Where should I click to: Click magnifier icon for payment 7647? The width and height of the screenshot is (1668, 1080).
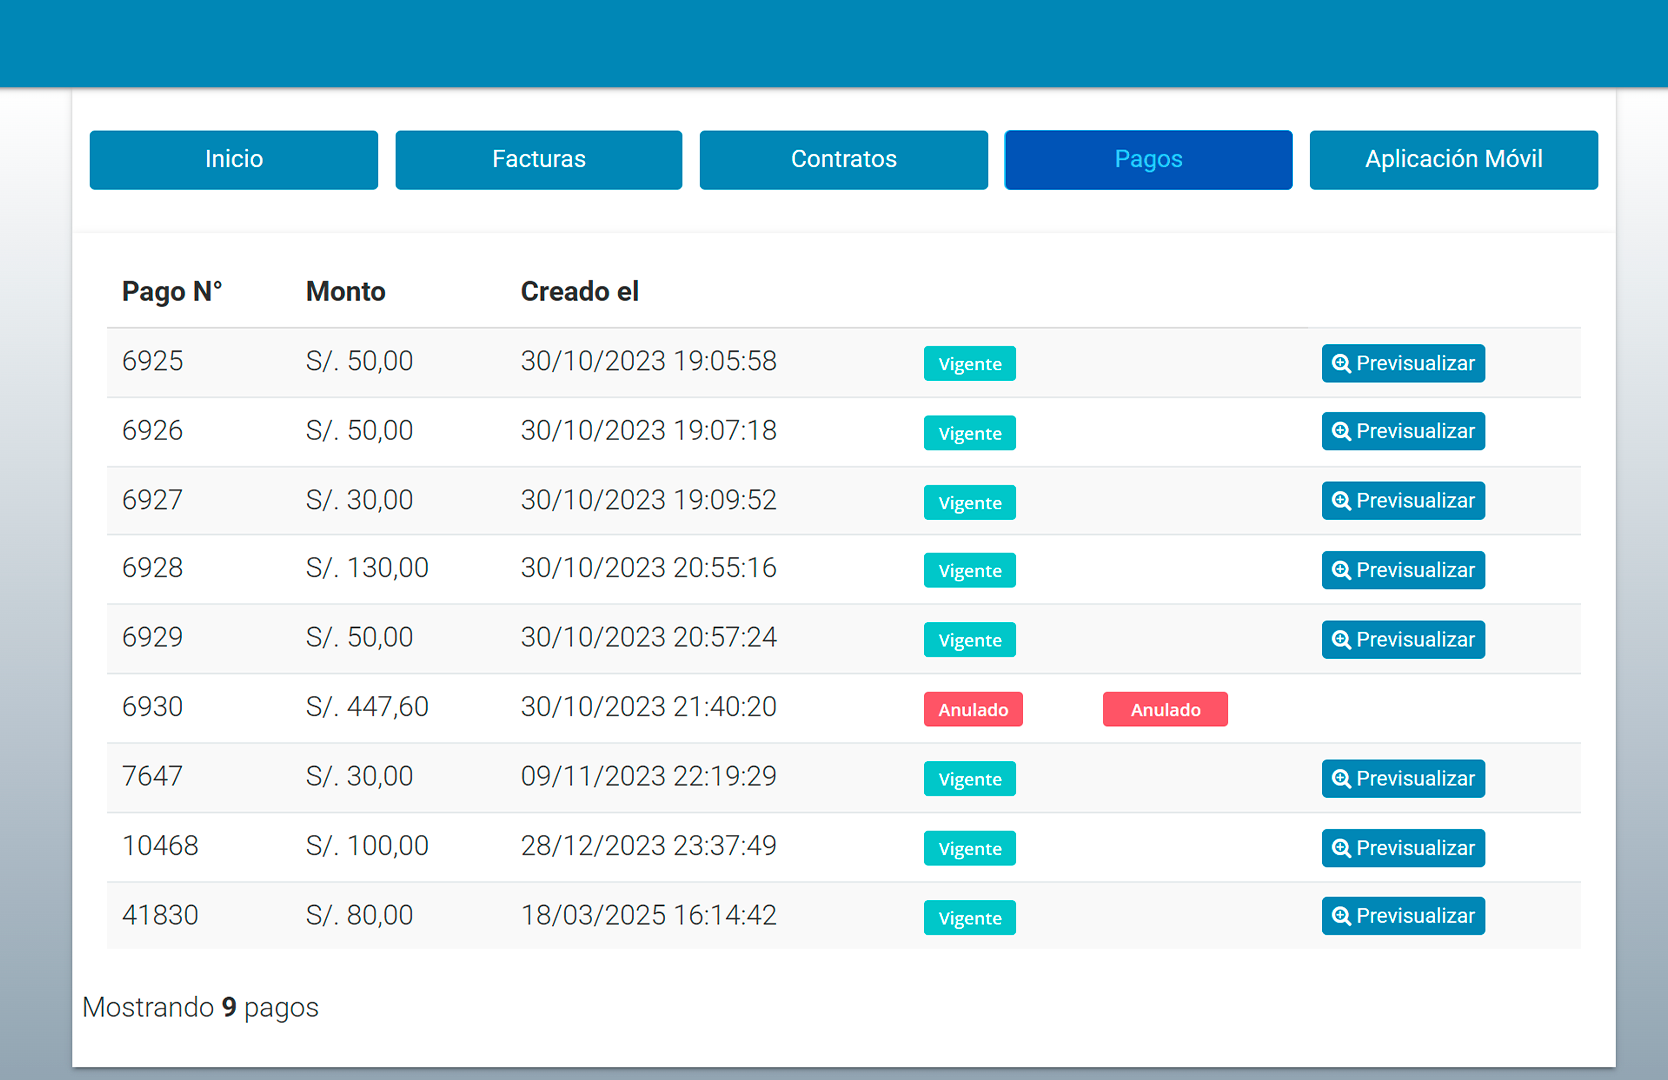coord(1341,779)
